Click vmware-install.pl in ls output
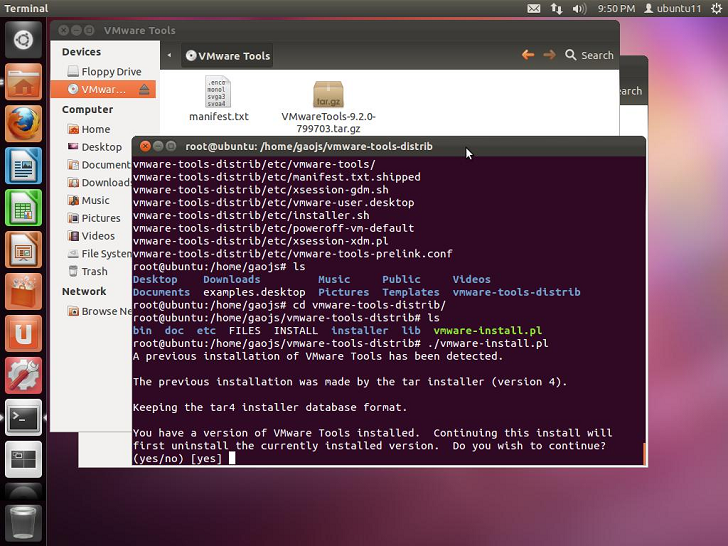The image size is (728, 546). pos(488,331)
